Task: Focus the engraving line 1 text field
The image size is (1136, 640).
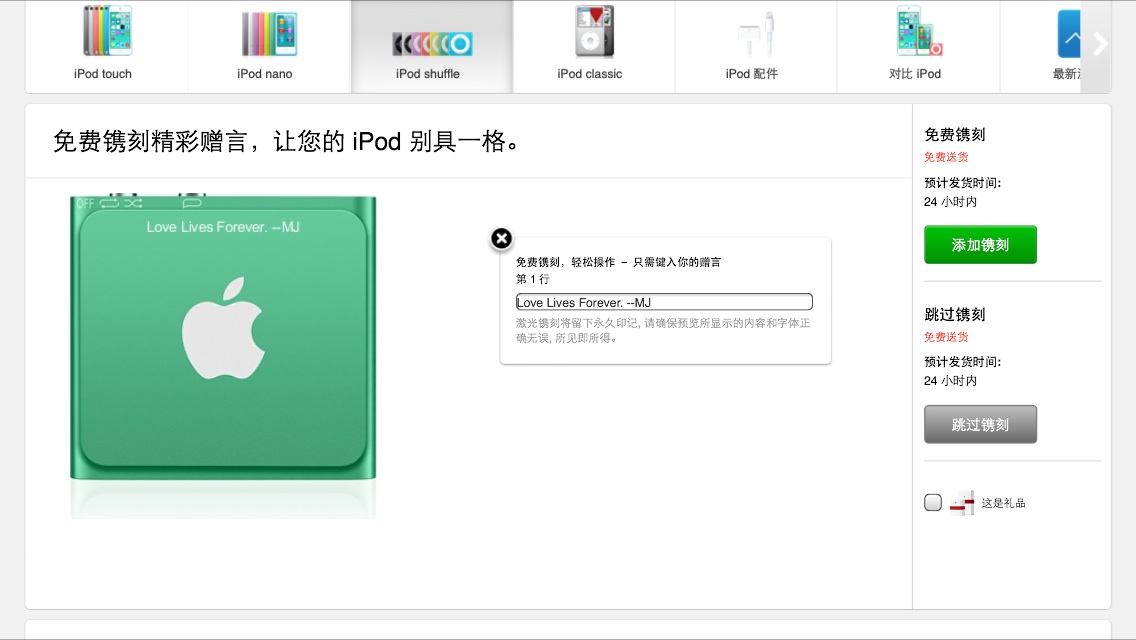Action: coord(664,302)
